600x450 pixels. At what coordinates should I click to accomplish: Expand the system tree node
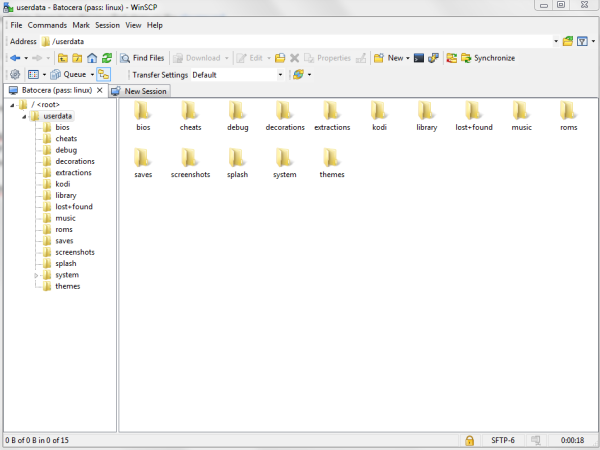point(36,275)
